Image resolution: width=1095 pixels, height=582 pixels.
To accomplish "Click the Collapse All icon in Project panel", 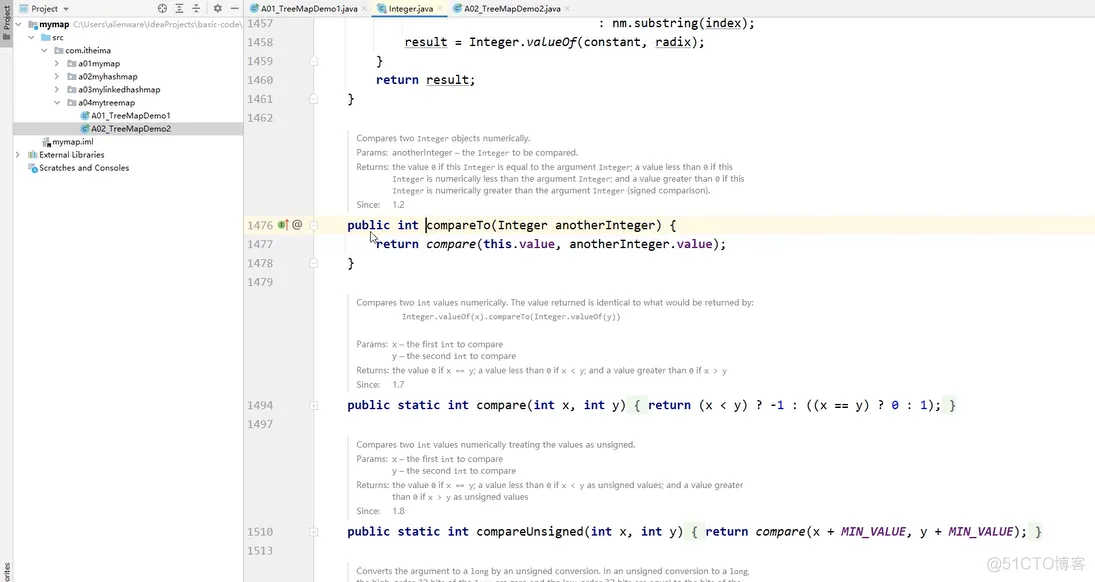I will pyautogui.click(x=196, y=8).
